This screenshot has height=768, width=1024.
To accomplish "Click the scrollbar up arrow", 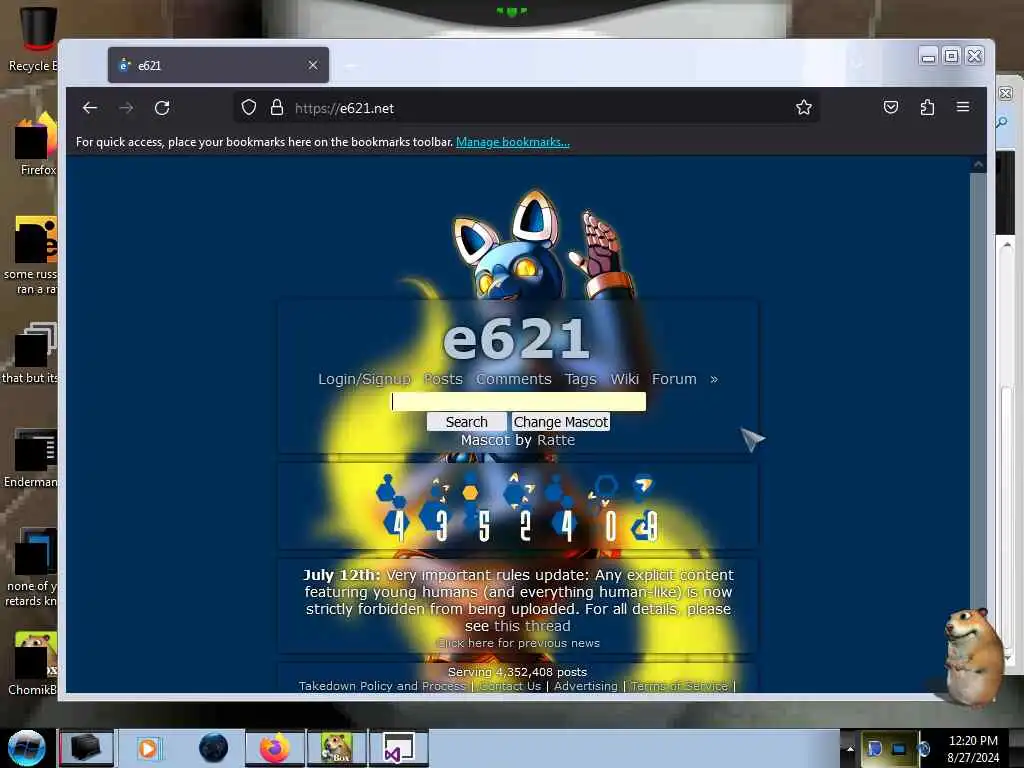I will click(978, 165).
